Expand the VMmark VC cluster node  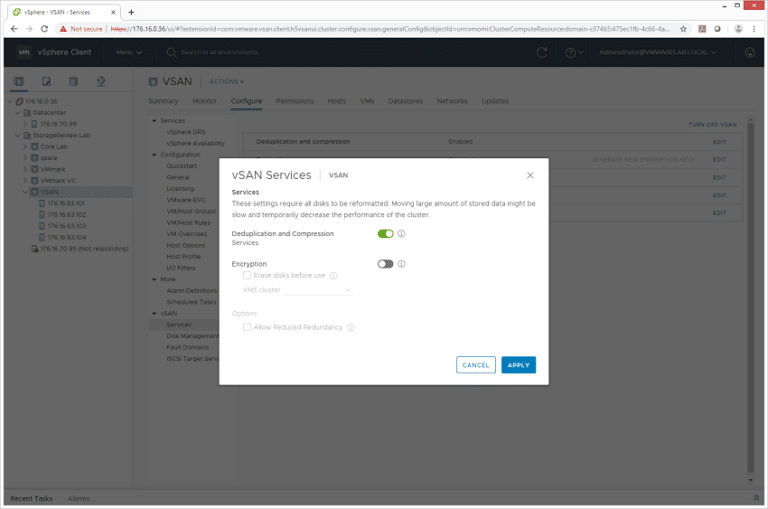[x=25, y=180]
